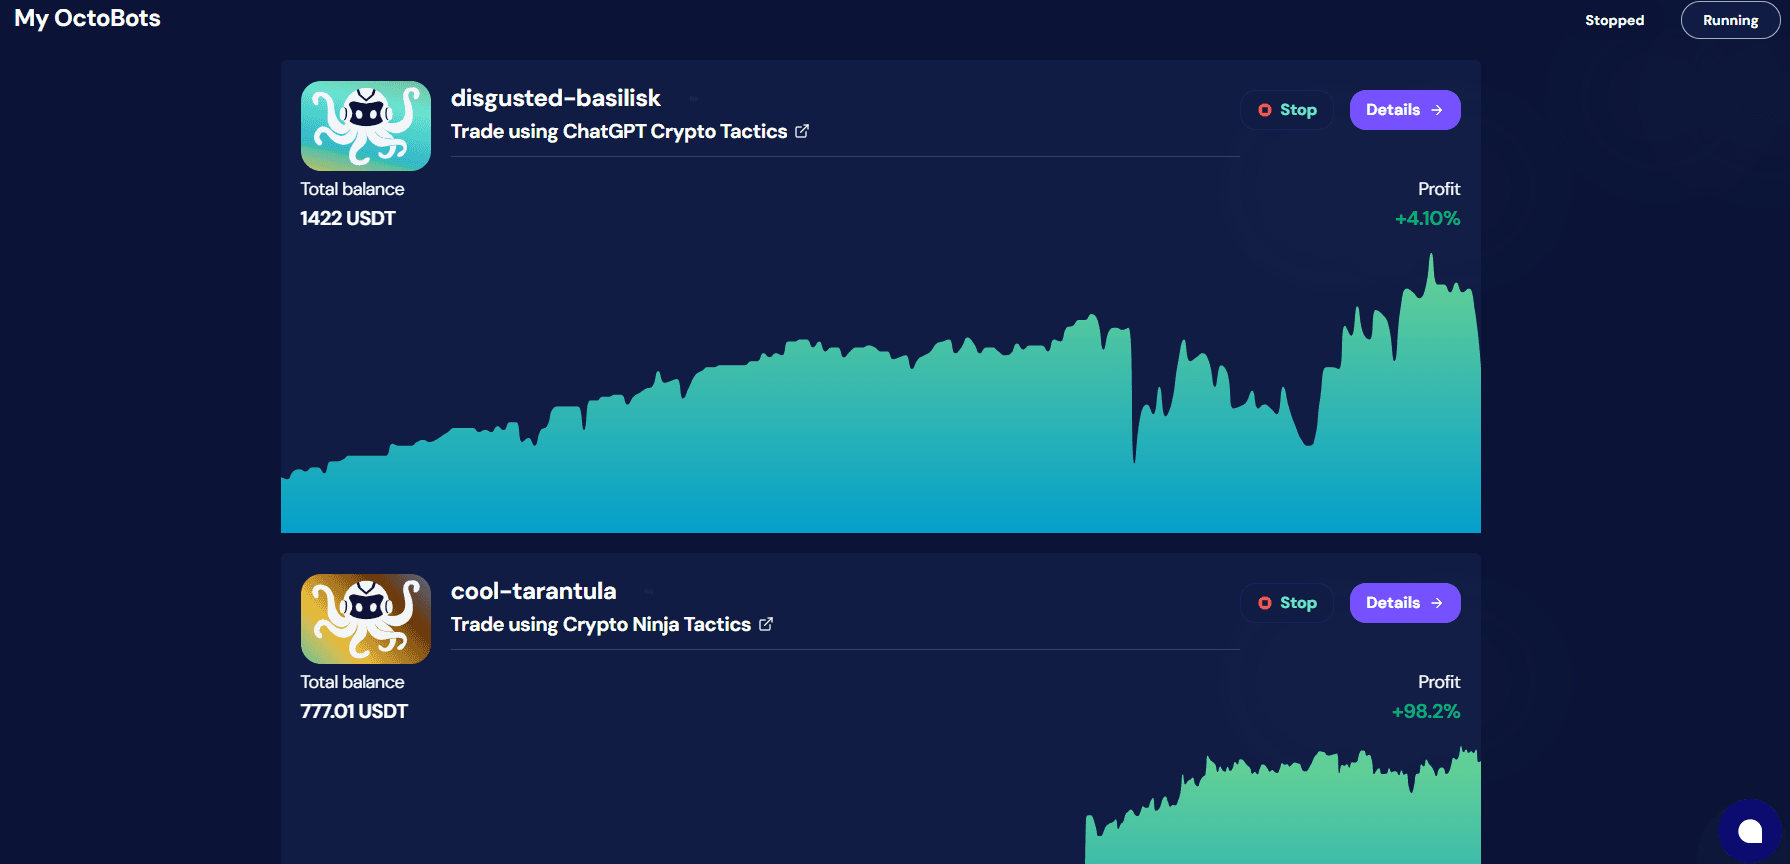Stop the disgusted-basilisk bot
Screen dimensions: 1790x864
(x=1287, y=110)
